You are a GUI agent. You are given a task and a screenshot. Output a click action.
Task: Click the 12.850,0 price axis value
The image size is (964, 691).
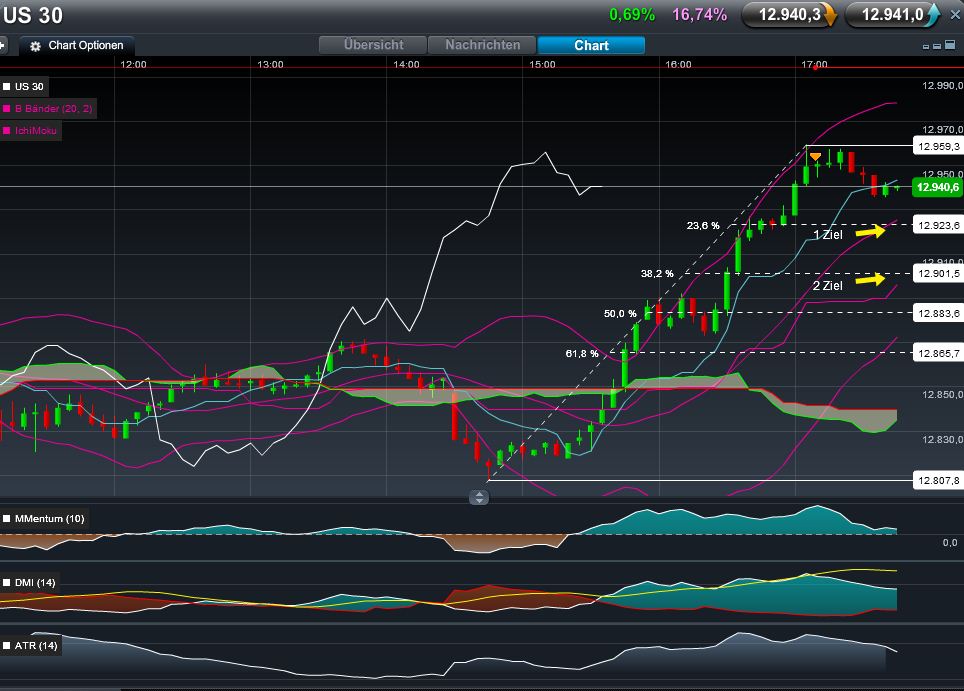942,395
